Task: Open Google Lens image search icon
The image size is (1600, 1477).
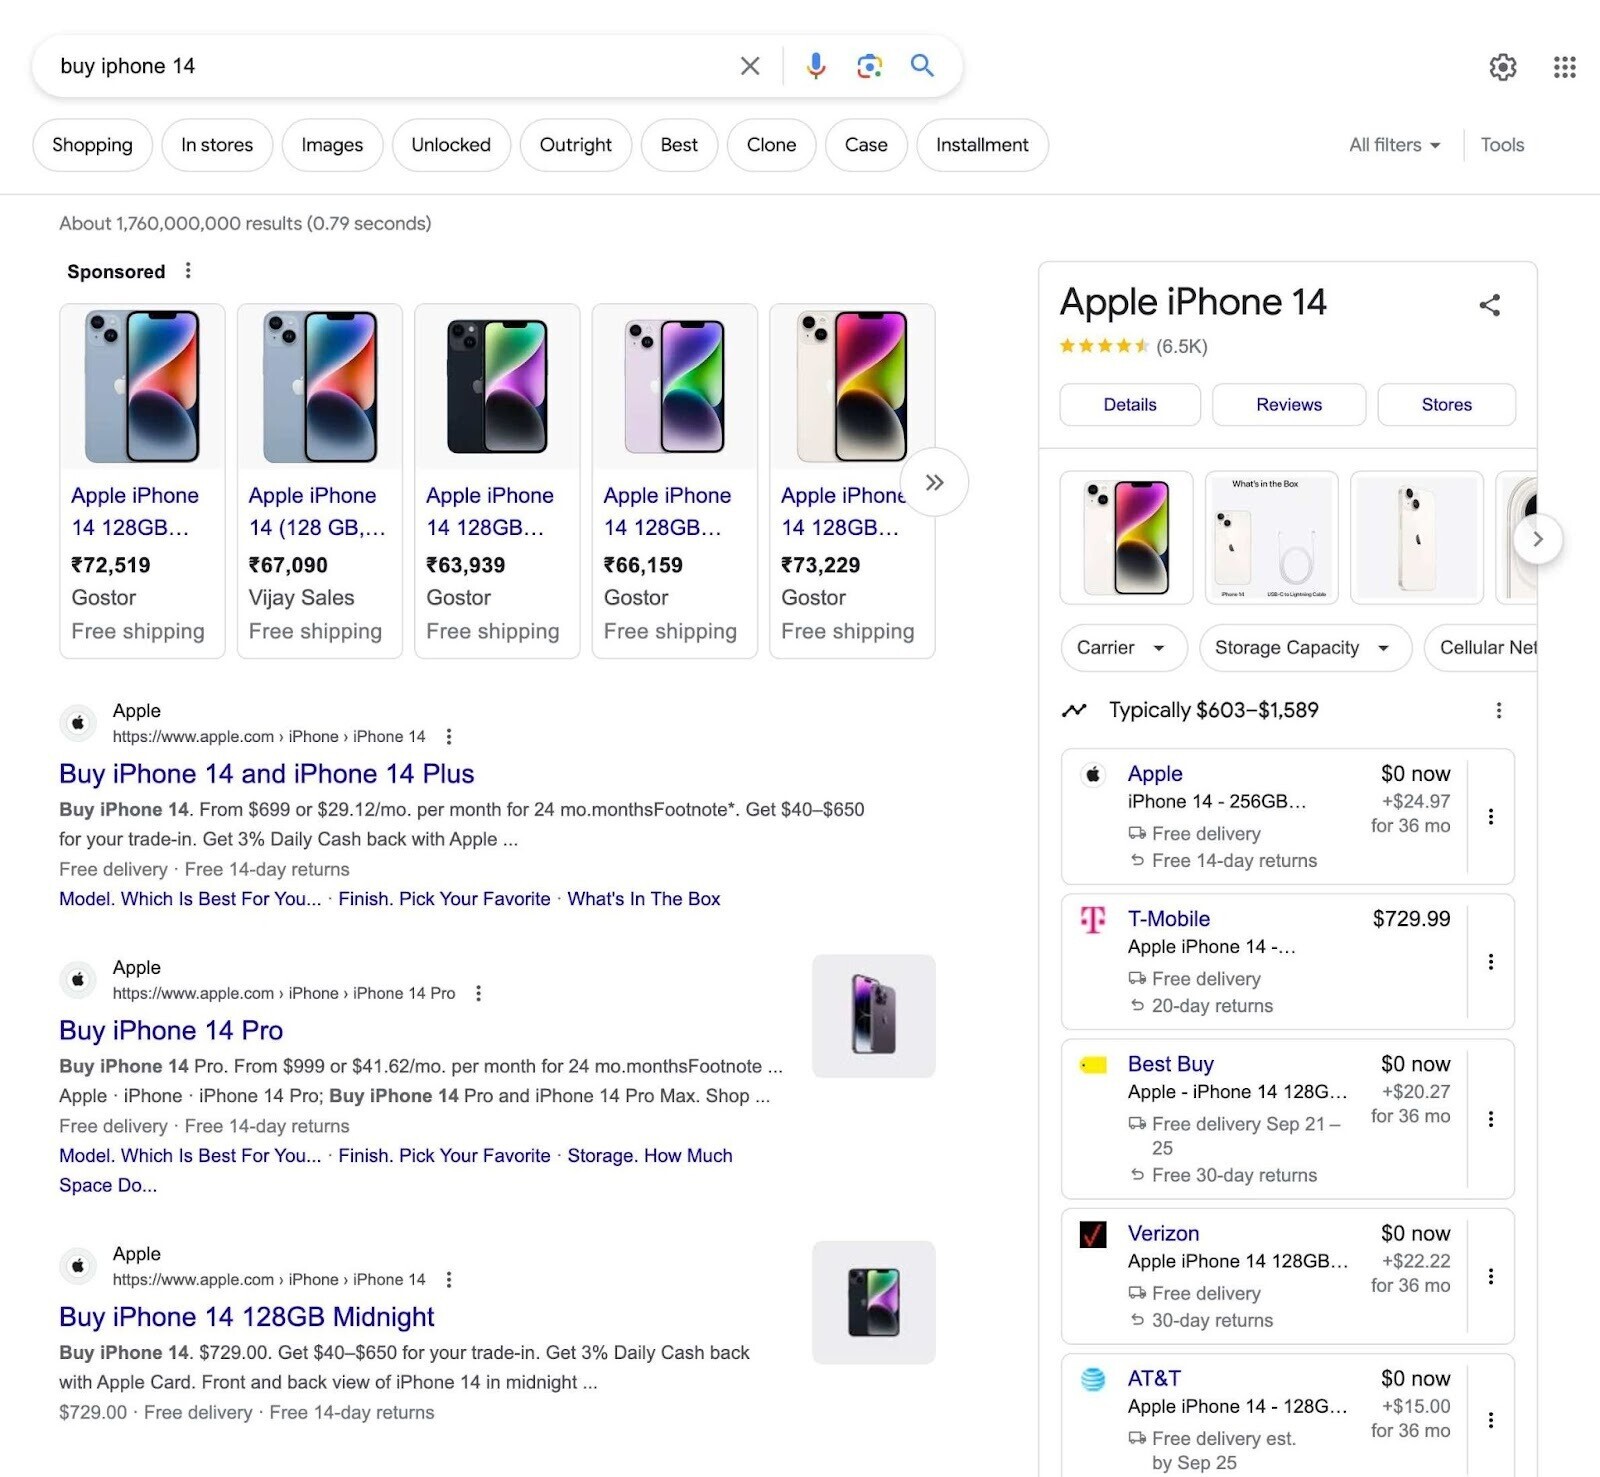Action: pyautogui.click(x=869, y=66)
